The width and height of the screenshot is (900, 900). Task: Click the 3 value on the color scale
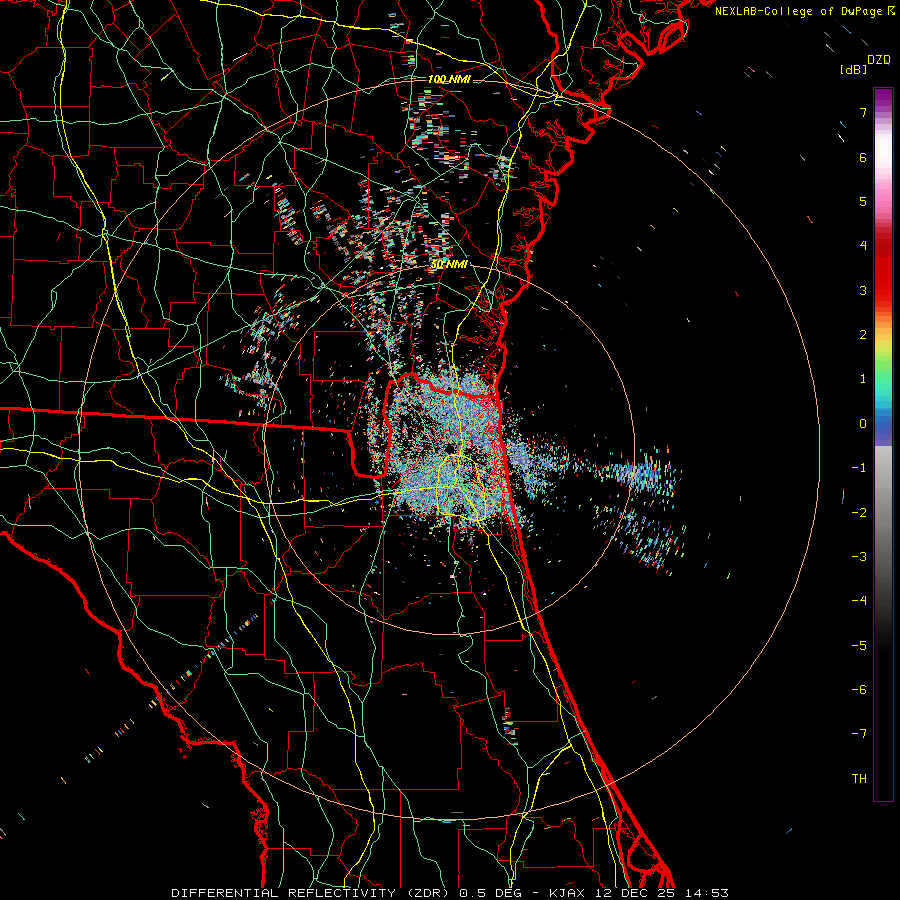click(863, 290)
